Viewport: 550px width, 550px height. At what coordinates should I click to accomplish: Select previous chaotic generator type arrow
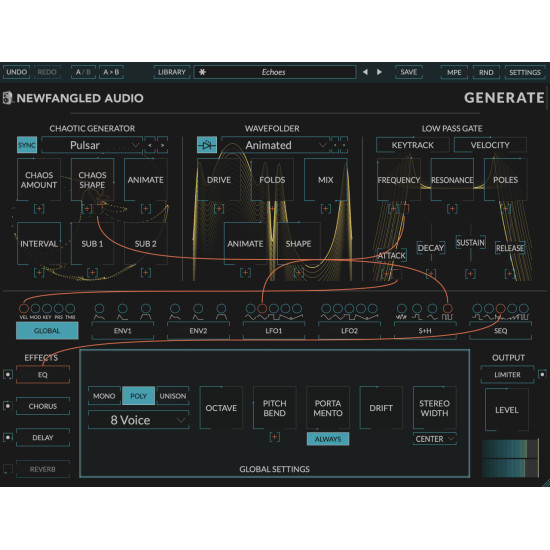150,145
